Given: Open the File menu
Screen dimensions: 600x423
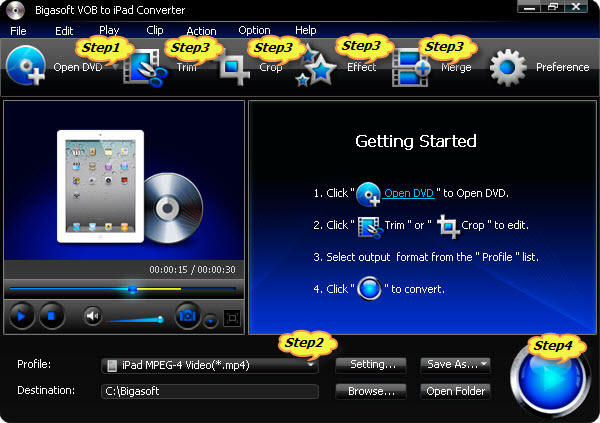Looking at the screenshot, I should (18, 31).
